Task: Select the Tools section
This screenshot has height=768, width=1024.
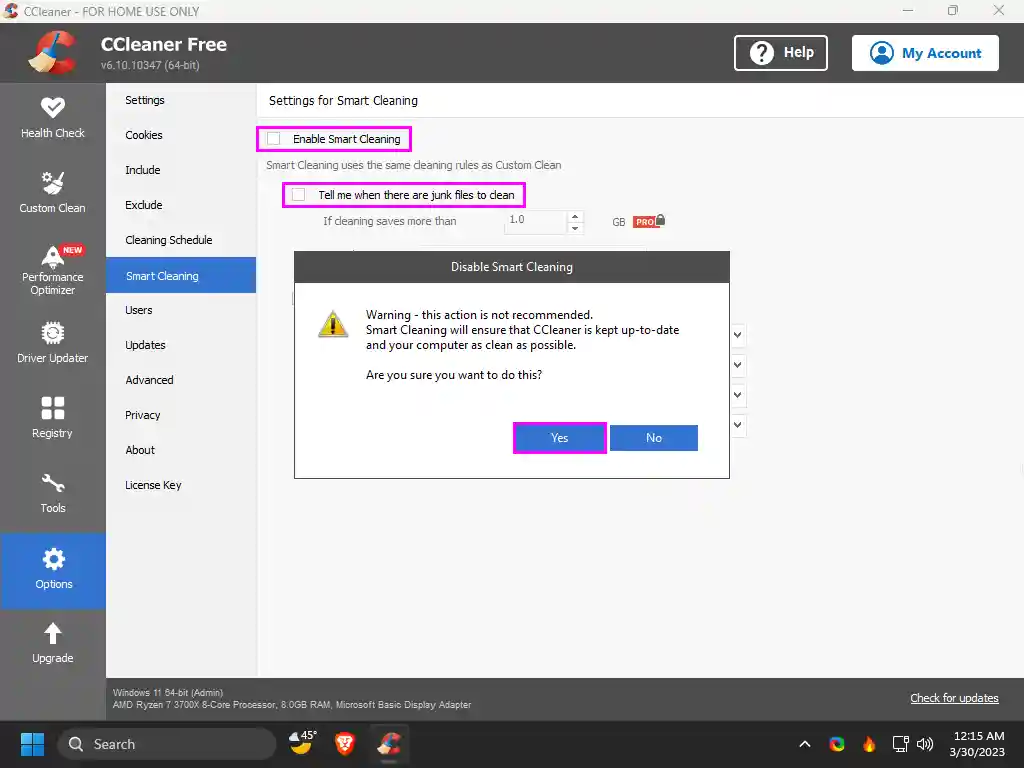Action: click(x=53, y=491)
